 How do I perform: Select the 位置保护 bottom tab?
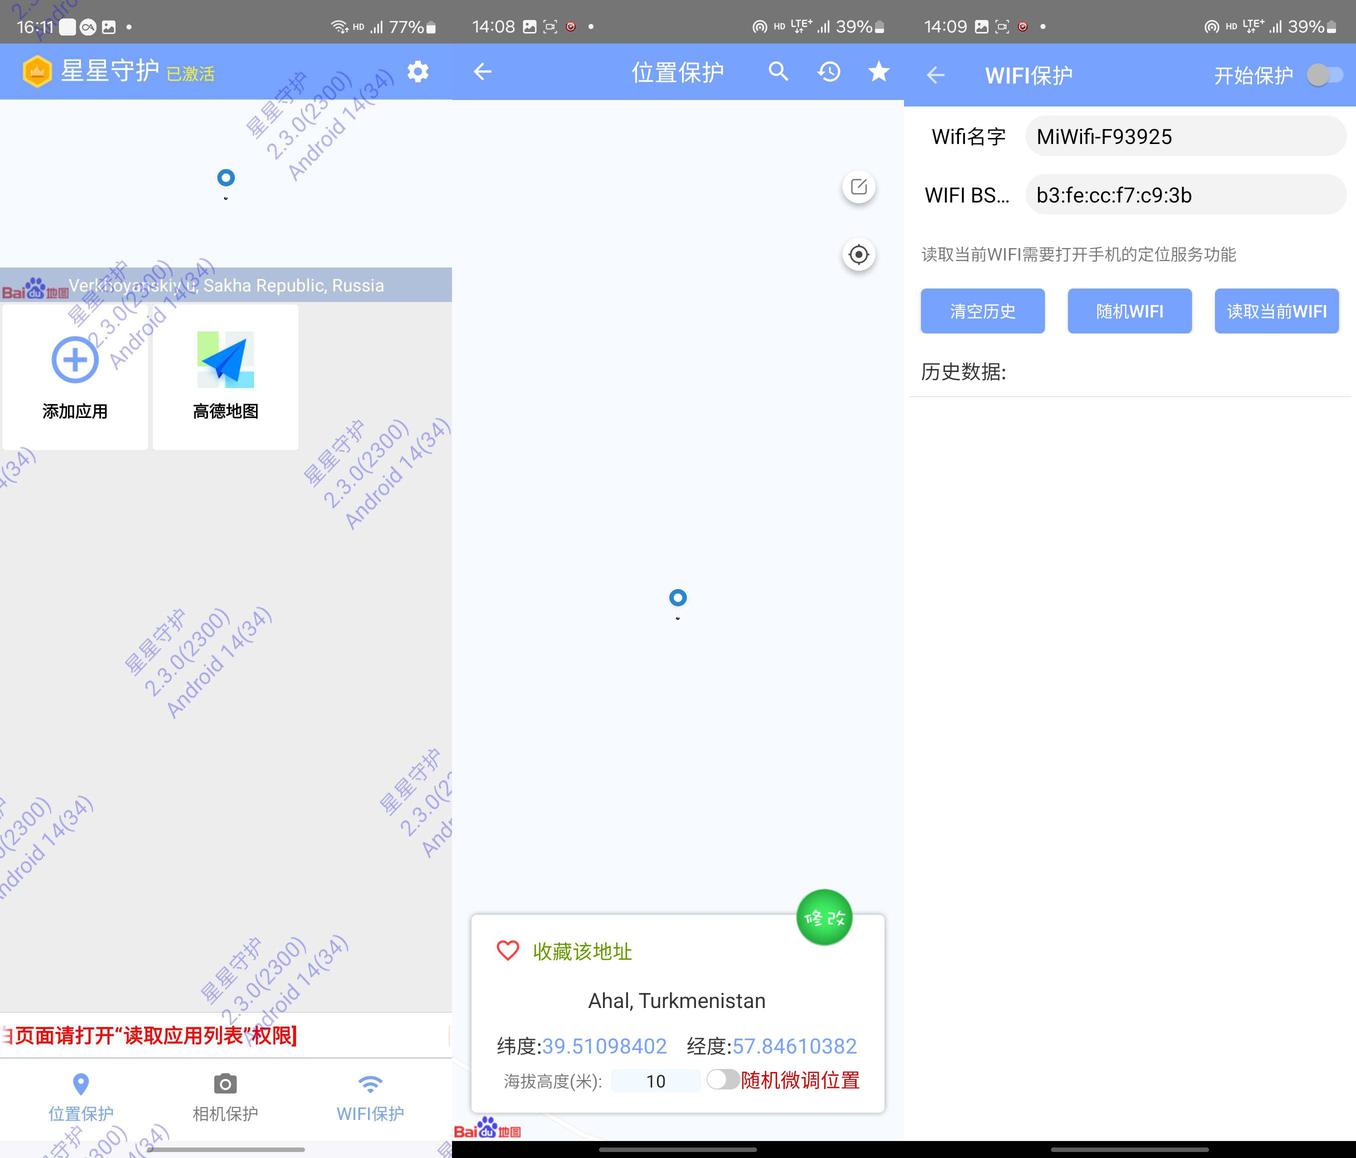(81, 1098)
